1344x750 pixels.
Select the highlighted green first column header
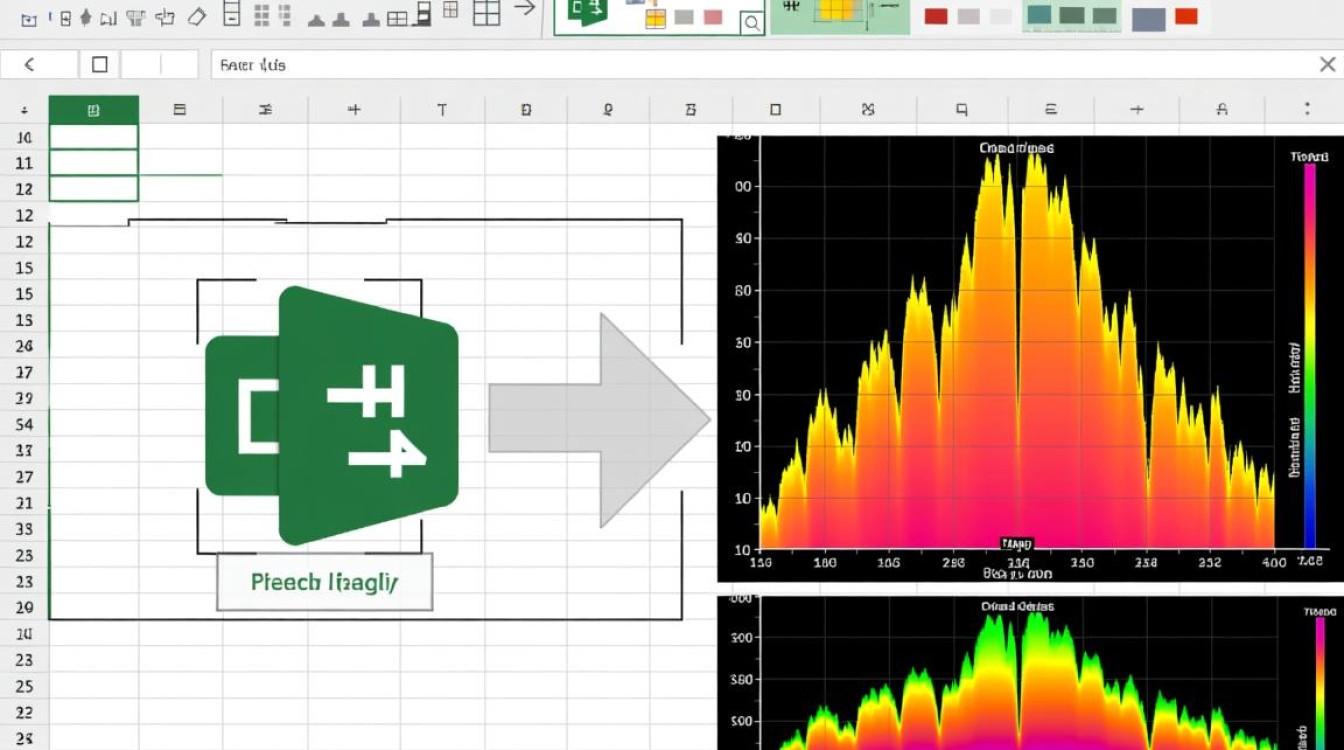click(x=93, y=110)
